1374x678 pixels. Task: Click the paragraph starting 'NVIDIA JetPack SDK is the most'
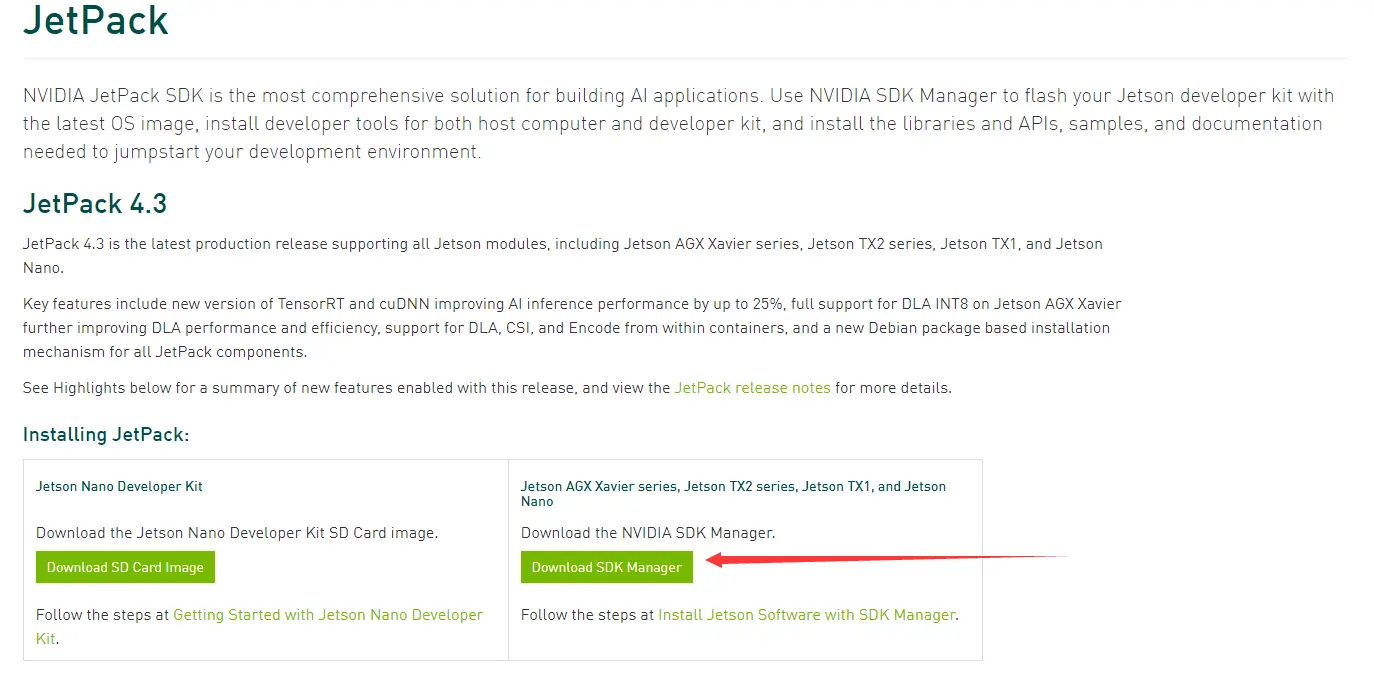pyautogui.click(x=679, y=124)
